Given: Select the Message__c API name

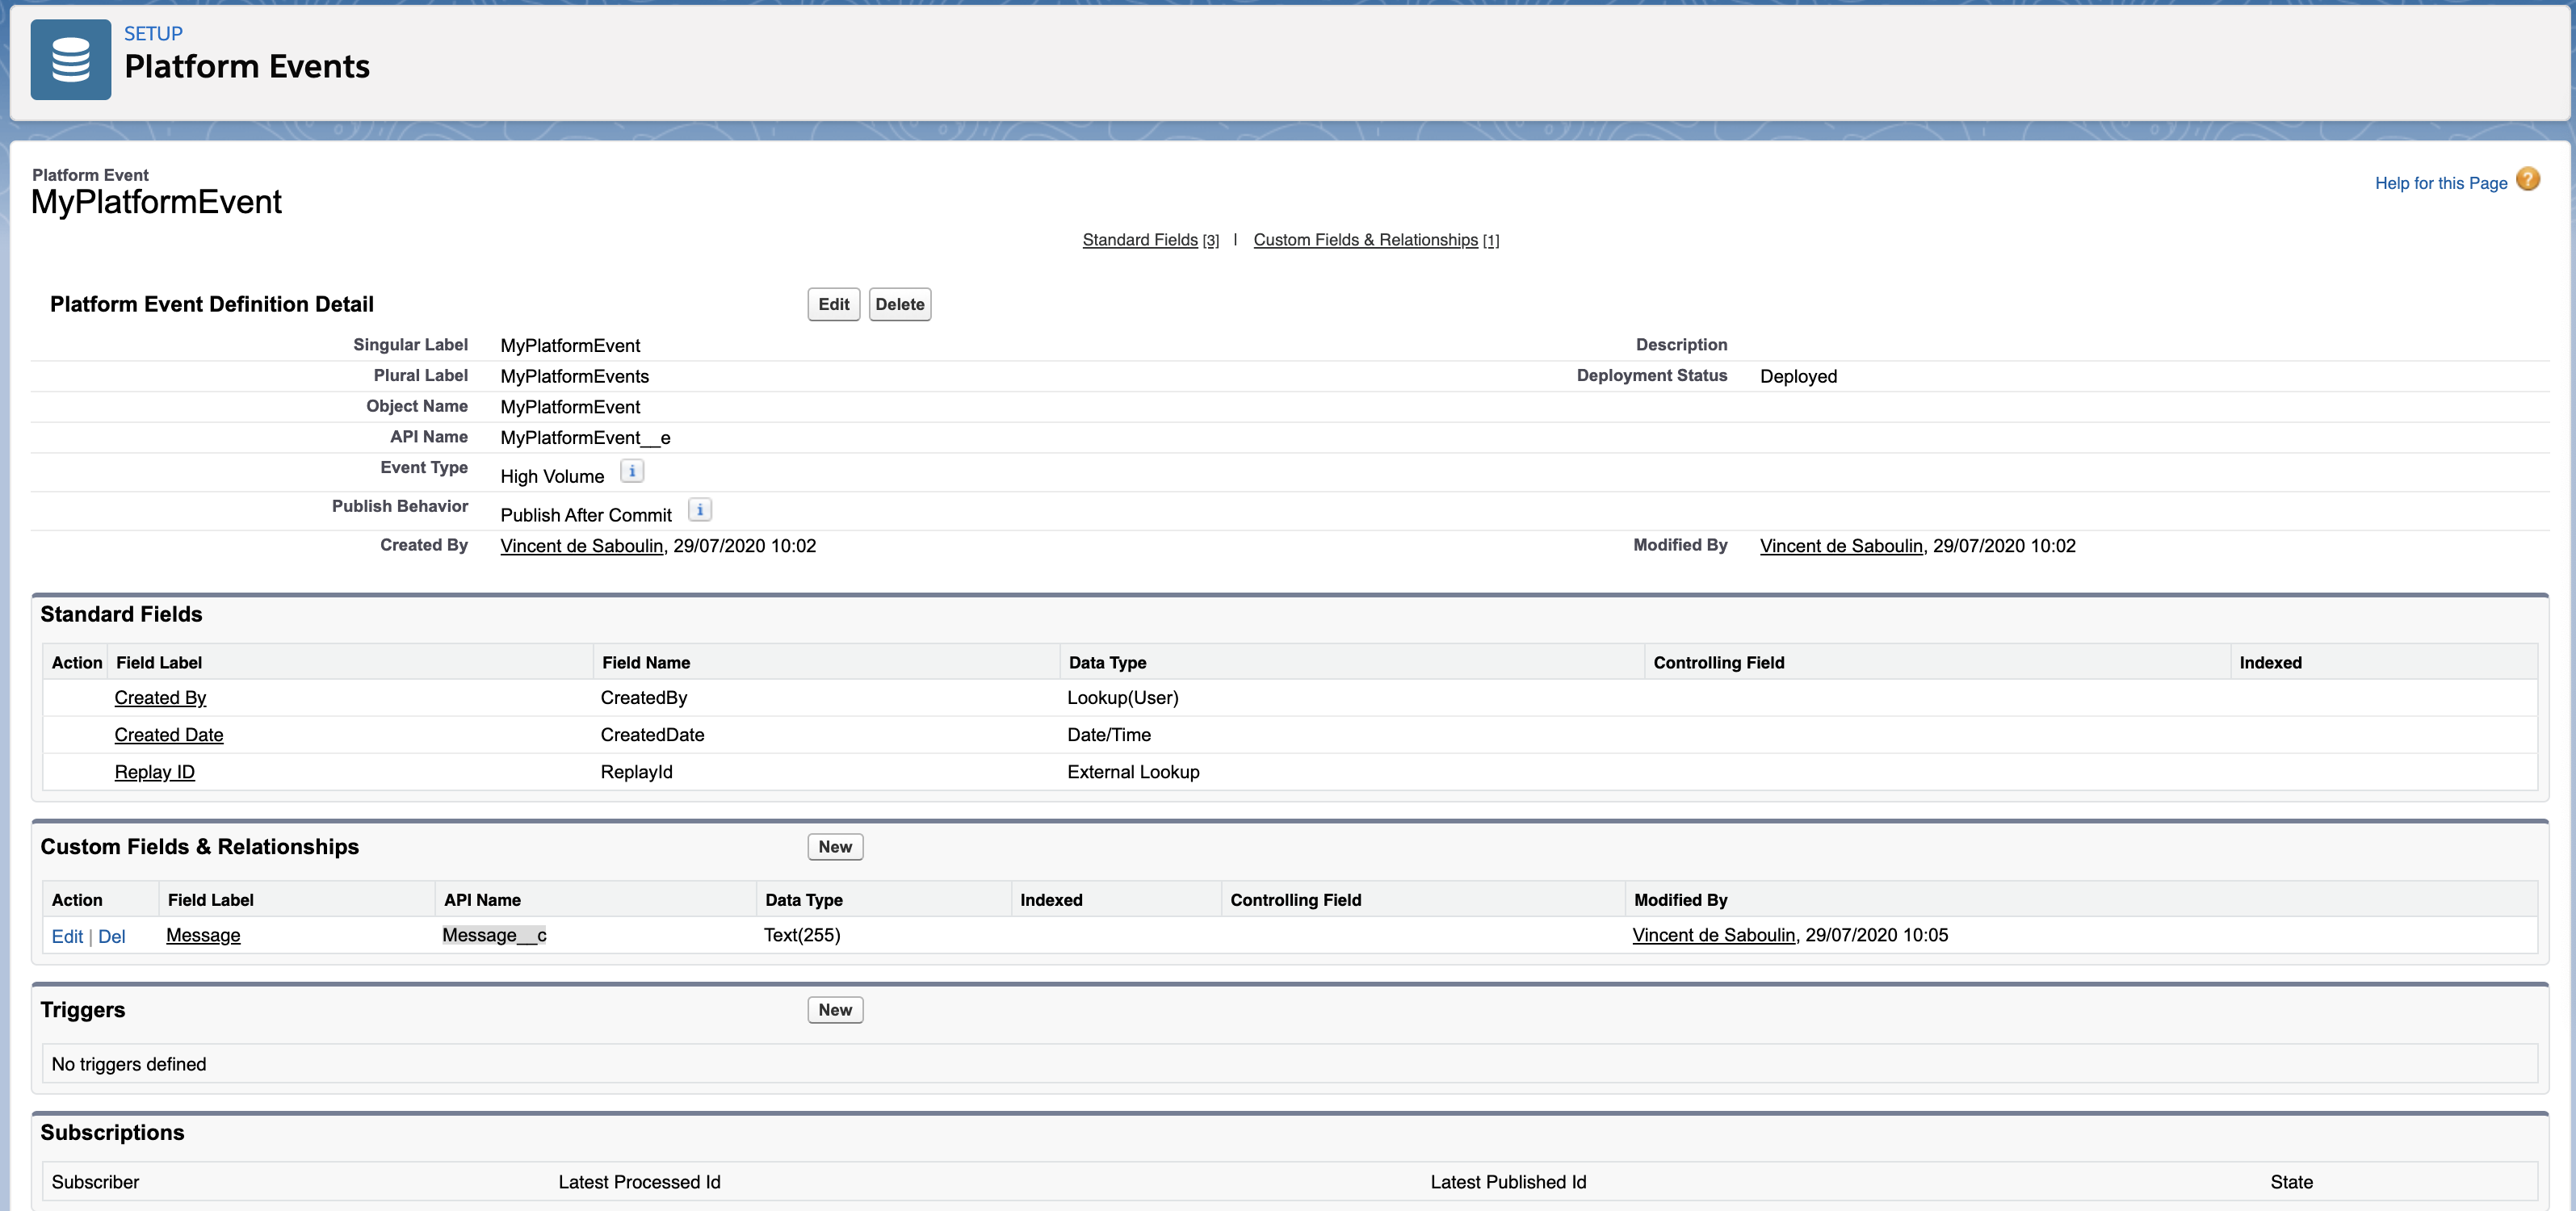Looking at the screenshot, I should (494, 935).
